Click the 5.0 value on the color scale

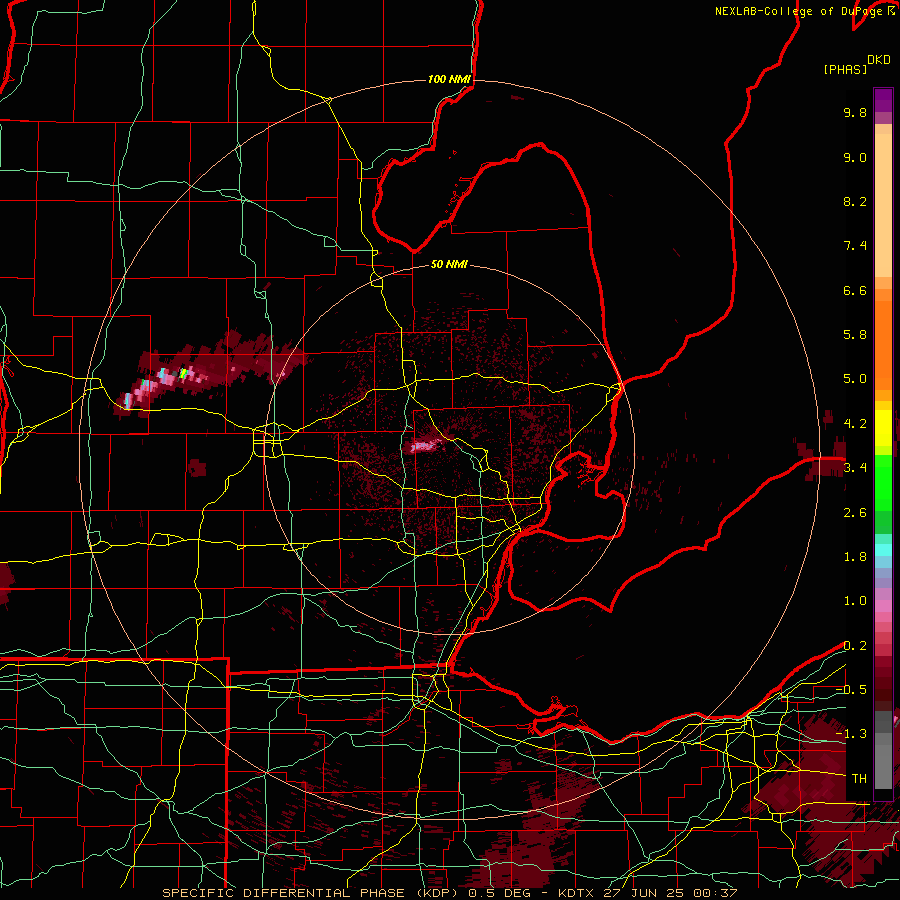click(855, 379)
